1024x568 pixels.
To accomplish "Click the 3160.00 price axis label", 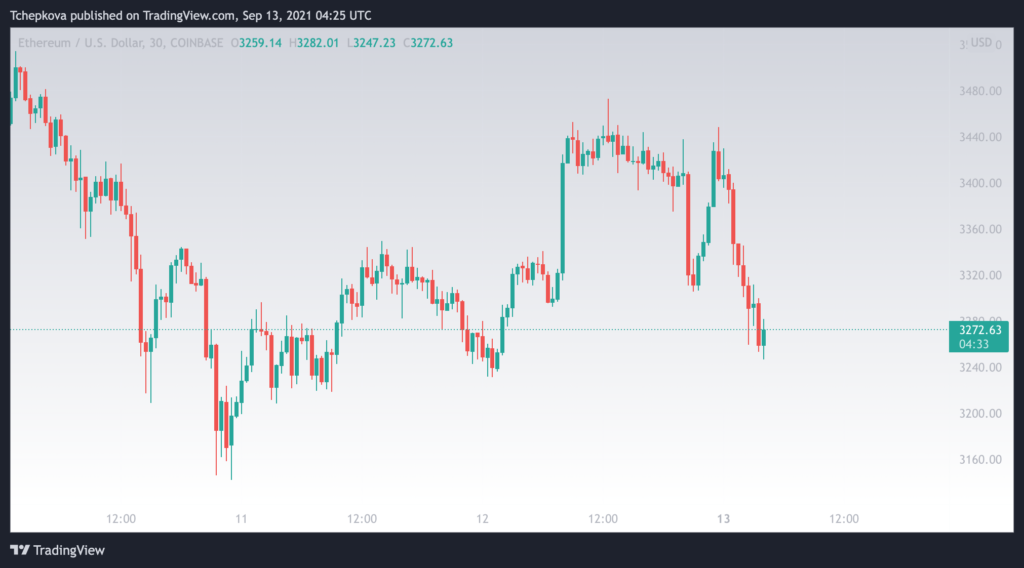I will (x=980, y=460).
